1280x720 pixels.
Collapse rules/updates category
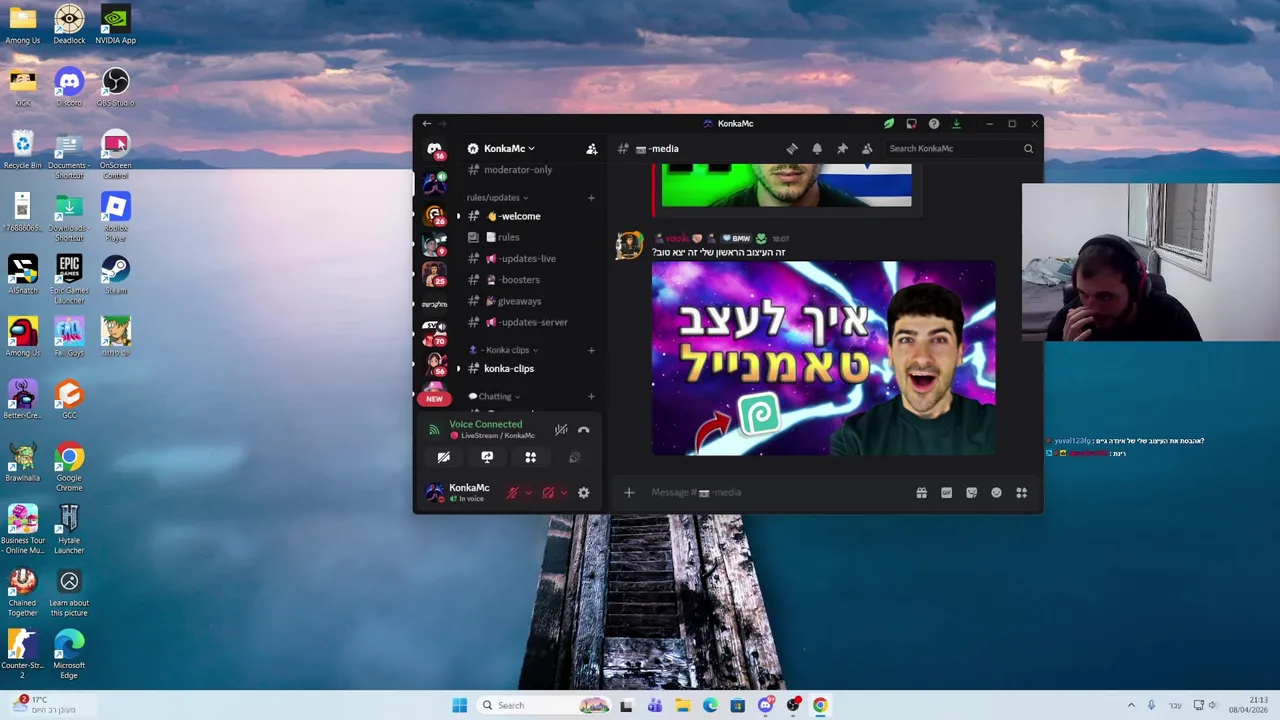497,197
